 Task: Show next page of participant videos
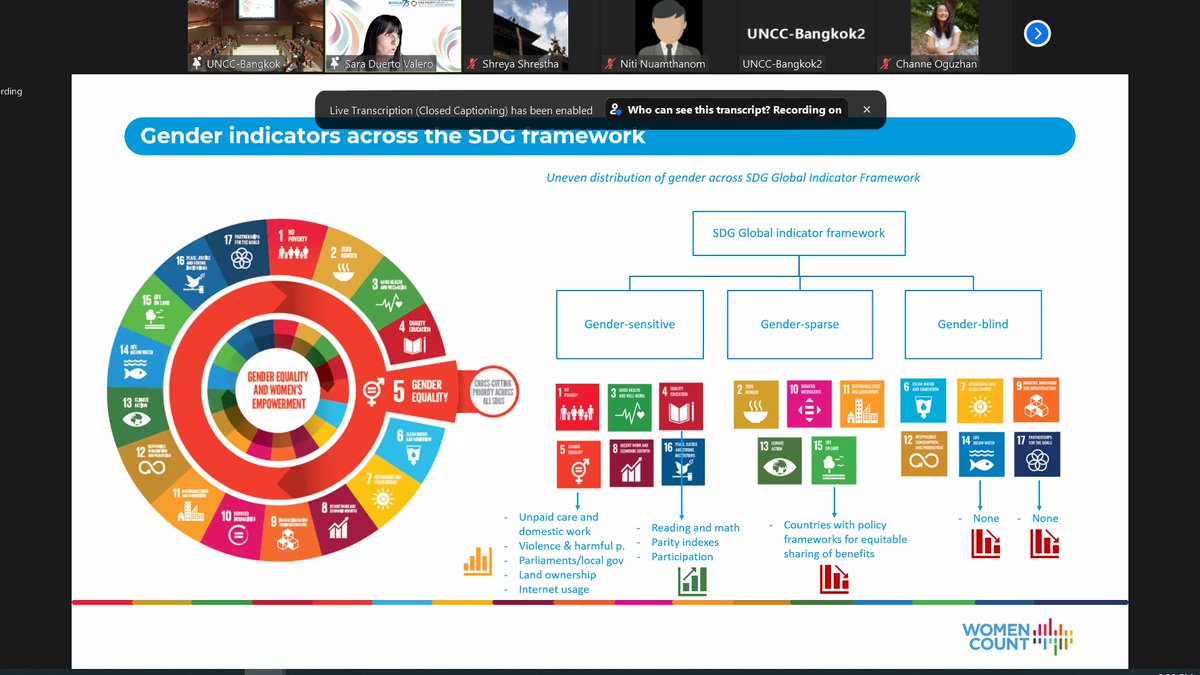pos(1037,33)
